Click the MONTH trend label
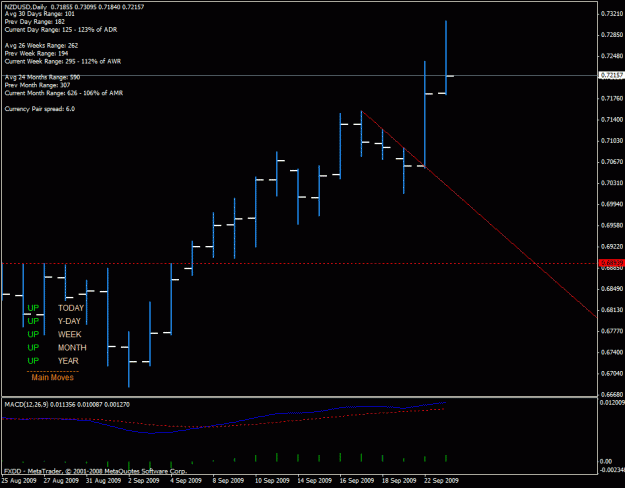Viewport: 625px width, 488px height. (x=72, y=348)
